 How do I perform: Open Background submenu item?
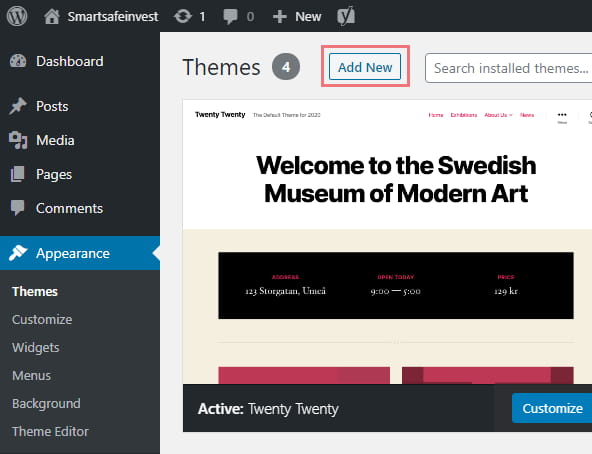coord(46,403)
